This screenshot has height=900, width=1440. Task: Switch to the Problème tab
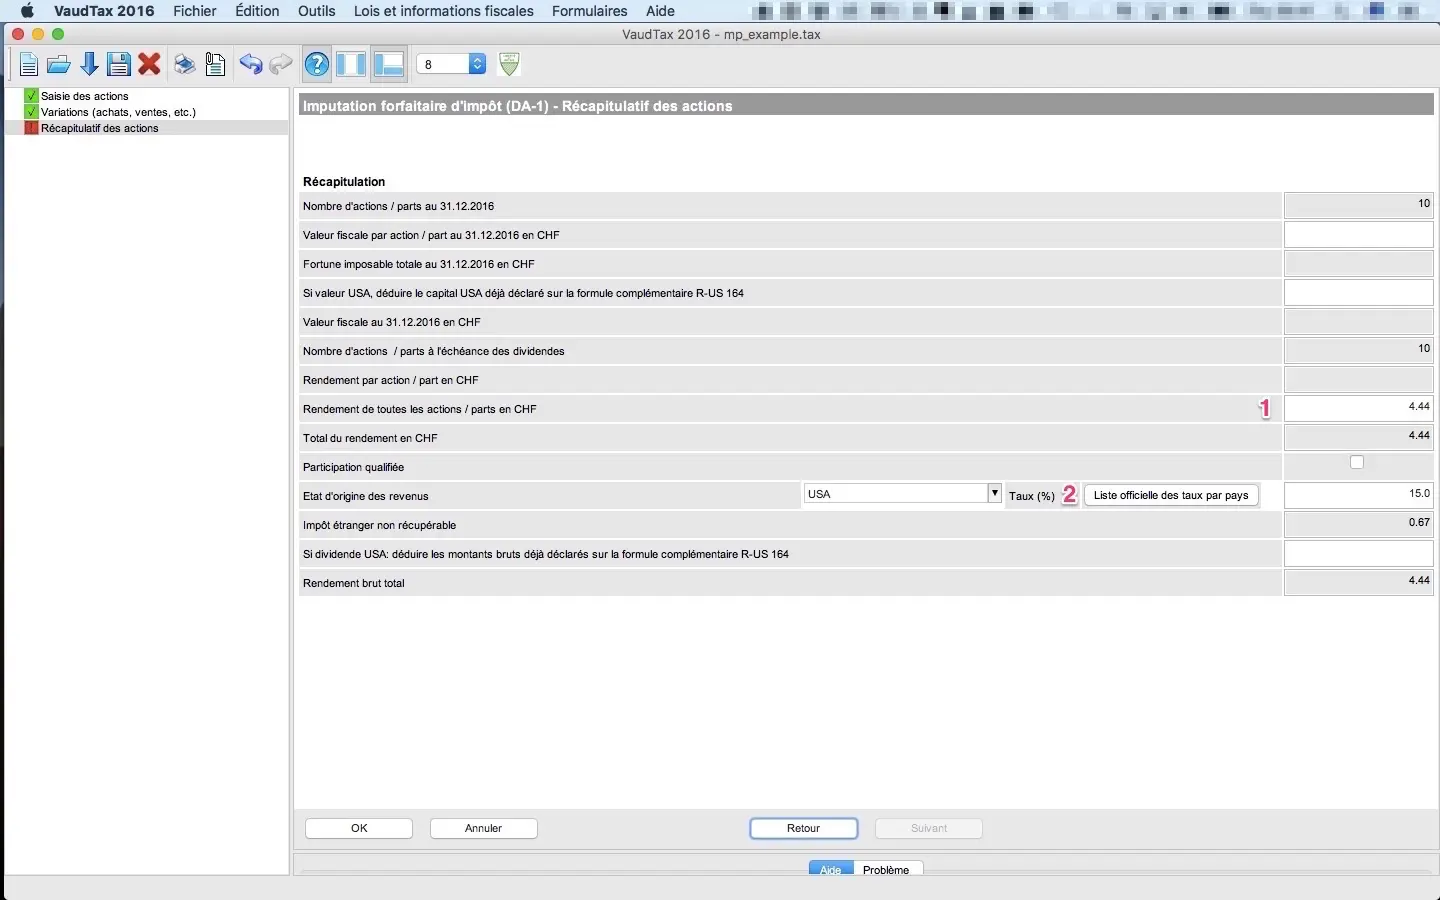point(887,869)
